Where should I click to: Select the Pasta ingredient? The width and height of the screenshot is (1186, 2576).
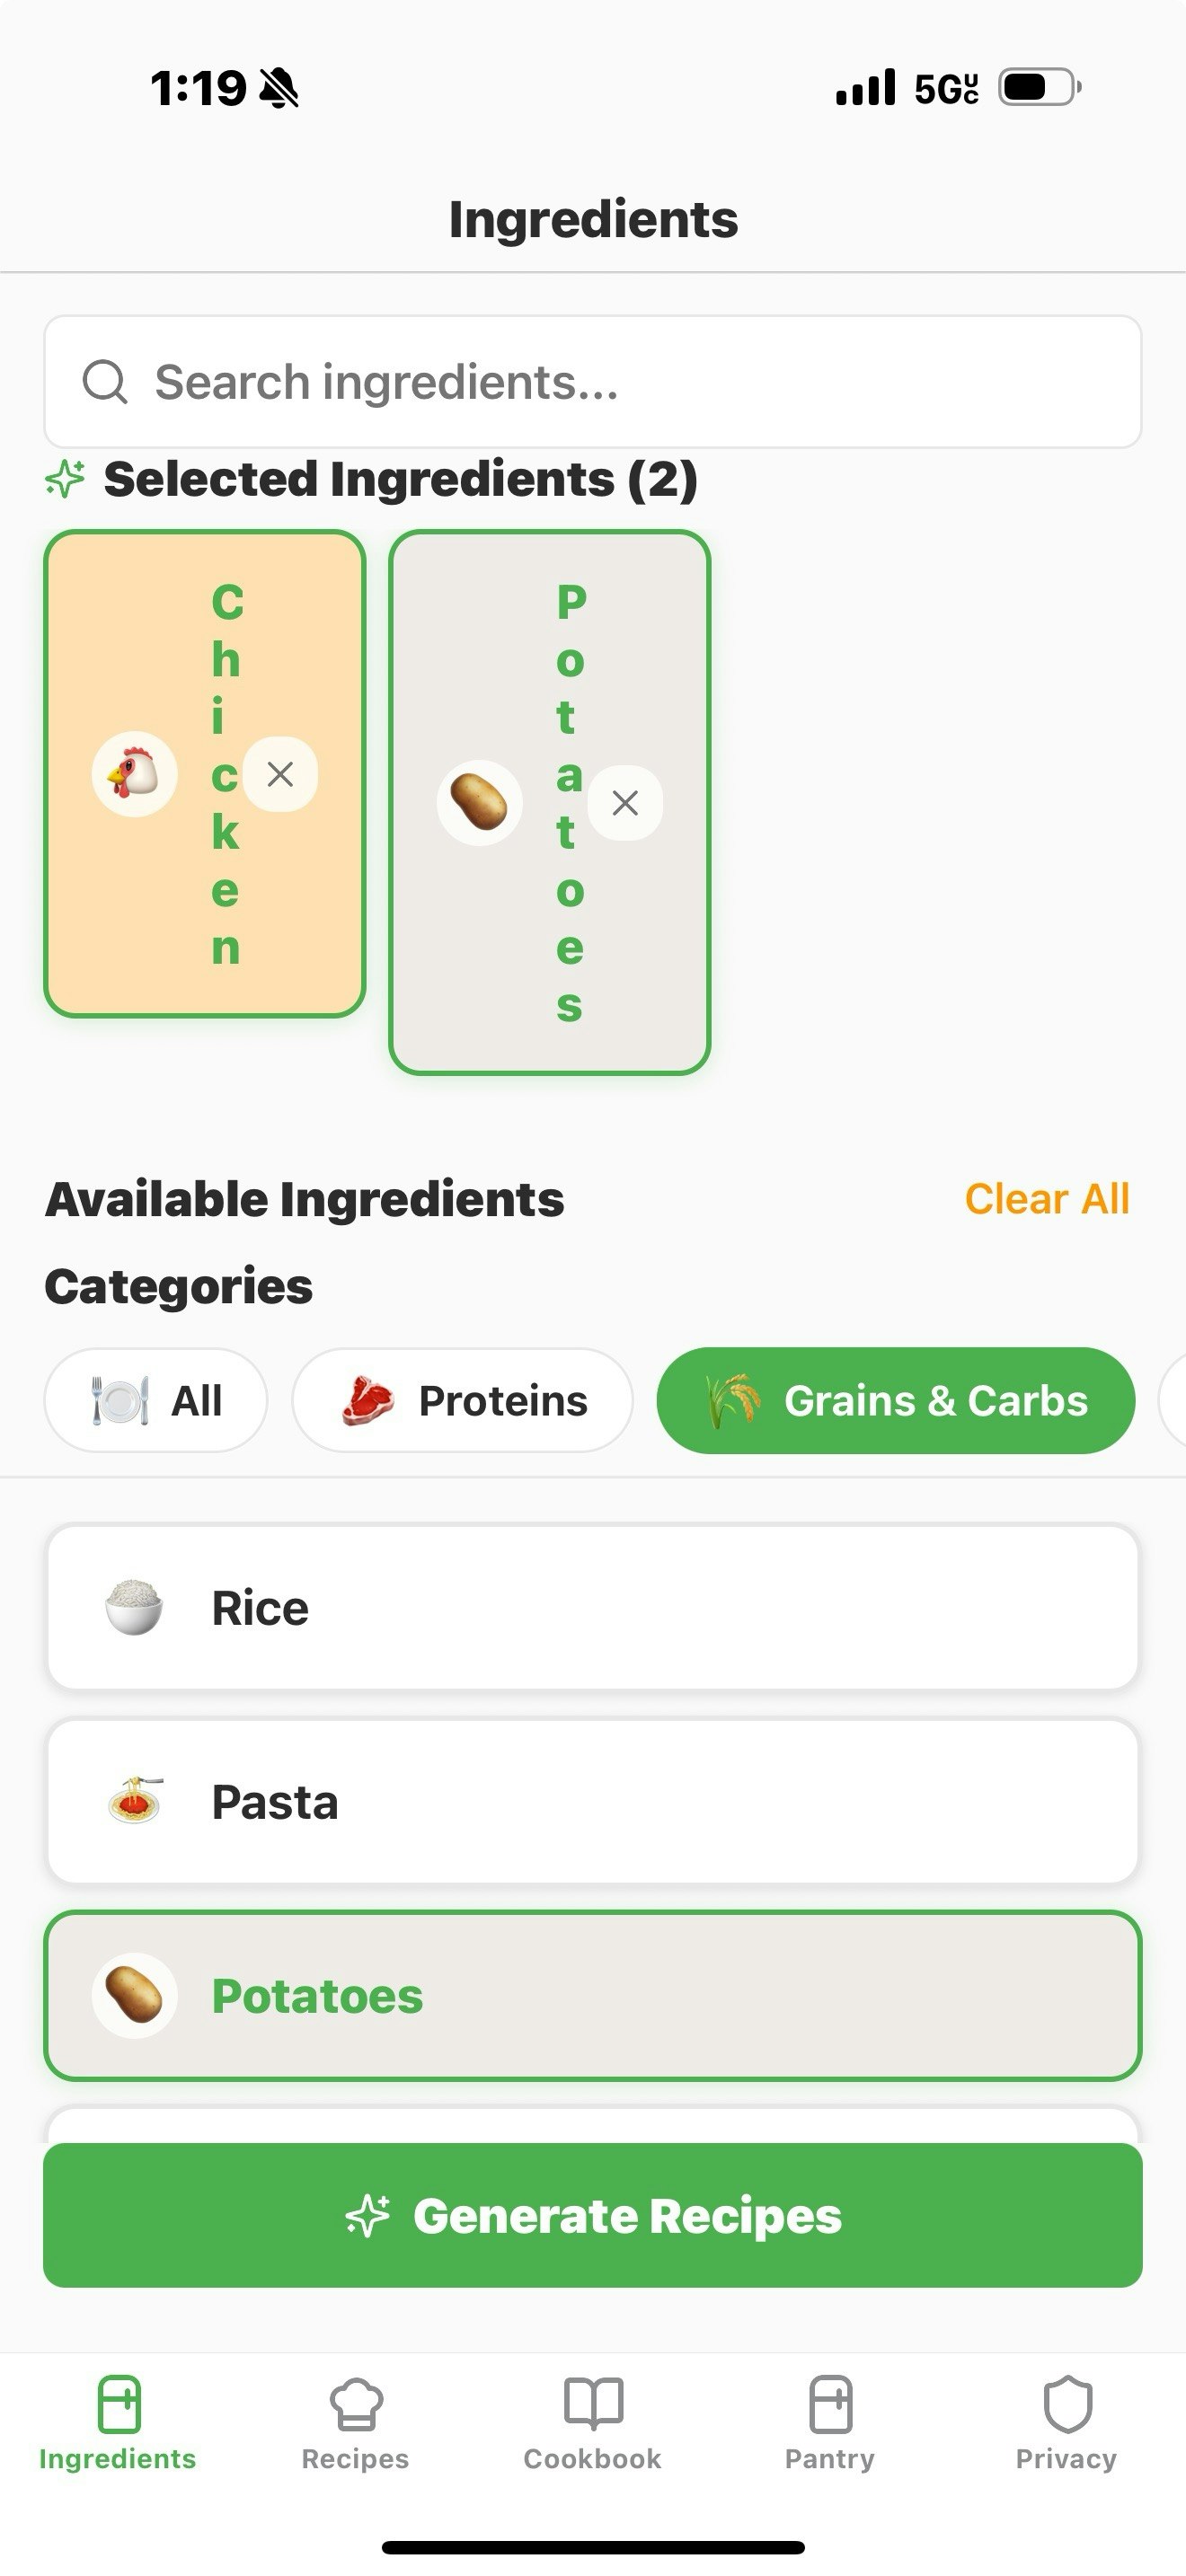click(x=593, y=1802)
